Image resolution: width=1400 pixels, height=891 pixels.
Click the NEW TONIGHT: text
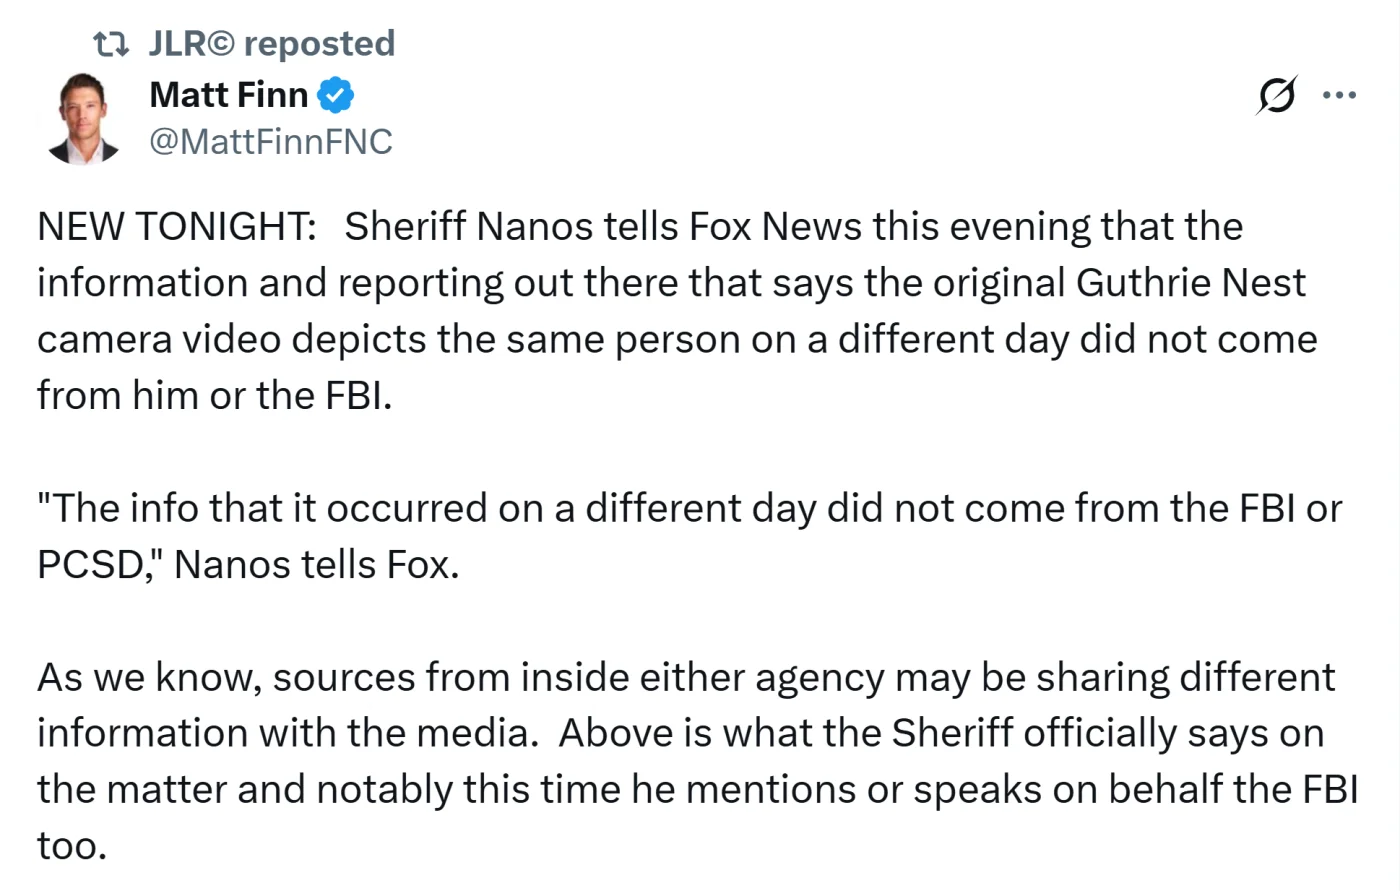click(x=176, y=227)
